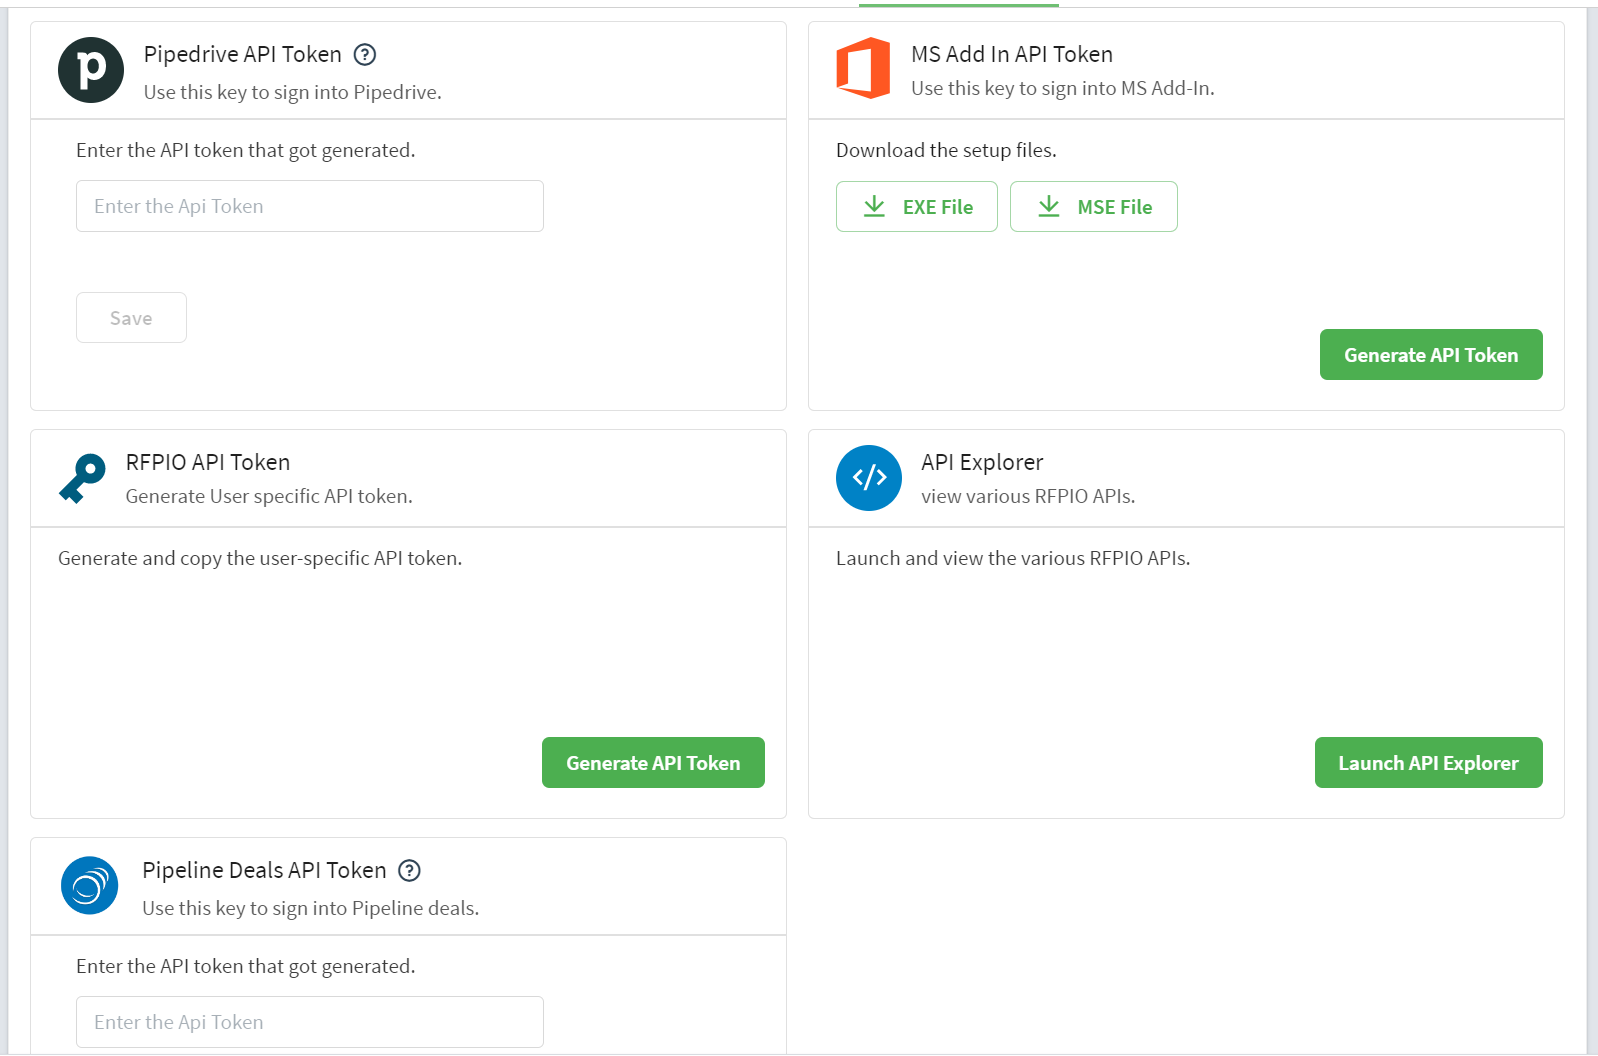
Task: Click 'Generate and copy the user-specific API token.' text
Action: tap(260, 558)
